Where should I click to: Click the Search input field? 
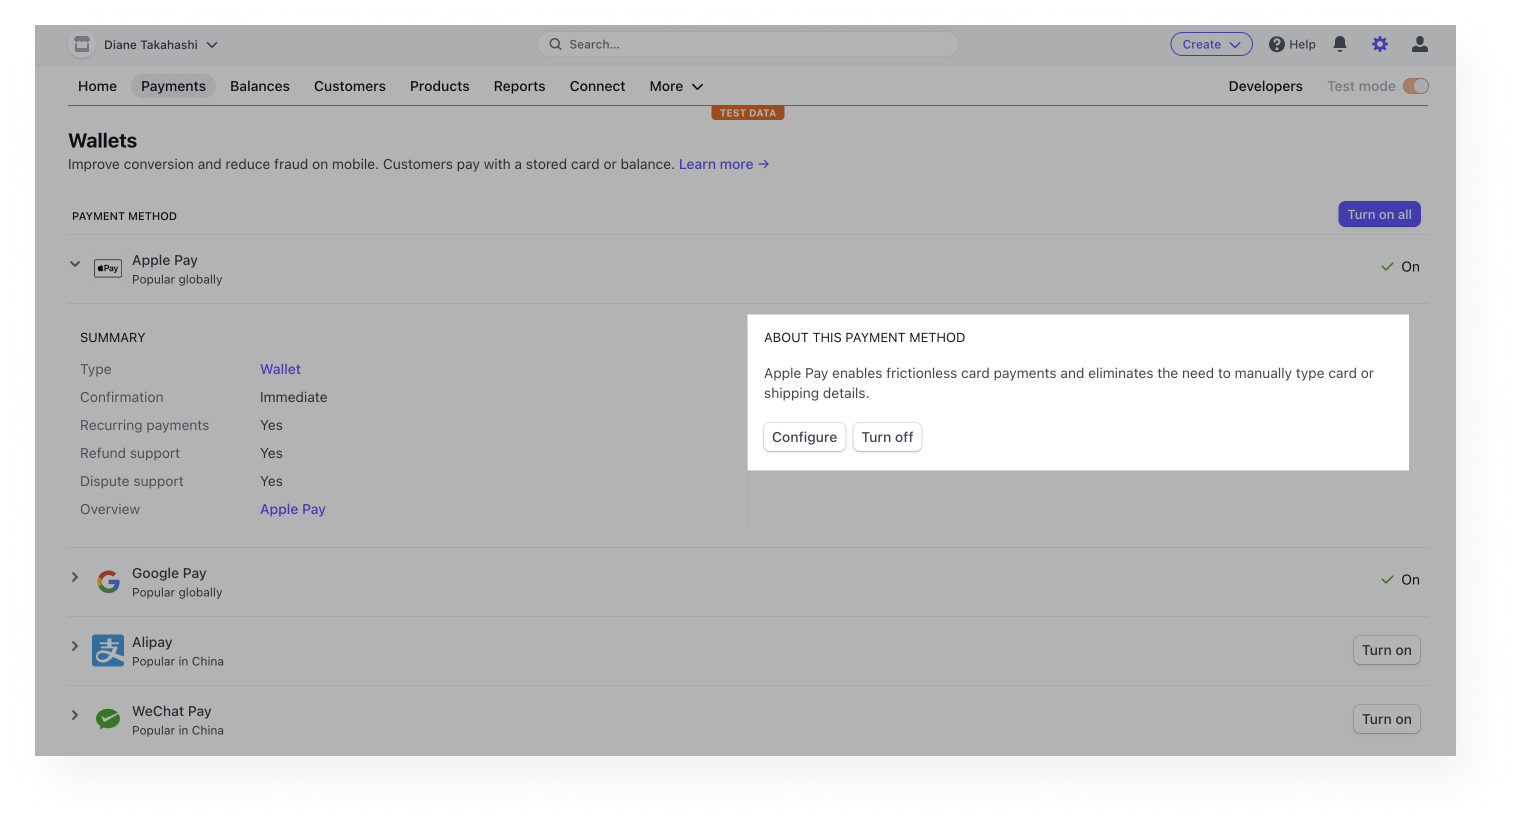click(747, 44)
